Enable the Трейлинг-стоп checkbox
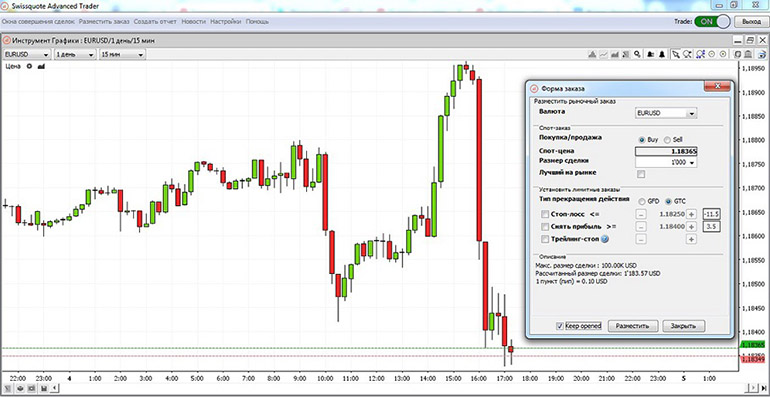Screen dimensions: 770x397 point(545,239)
